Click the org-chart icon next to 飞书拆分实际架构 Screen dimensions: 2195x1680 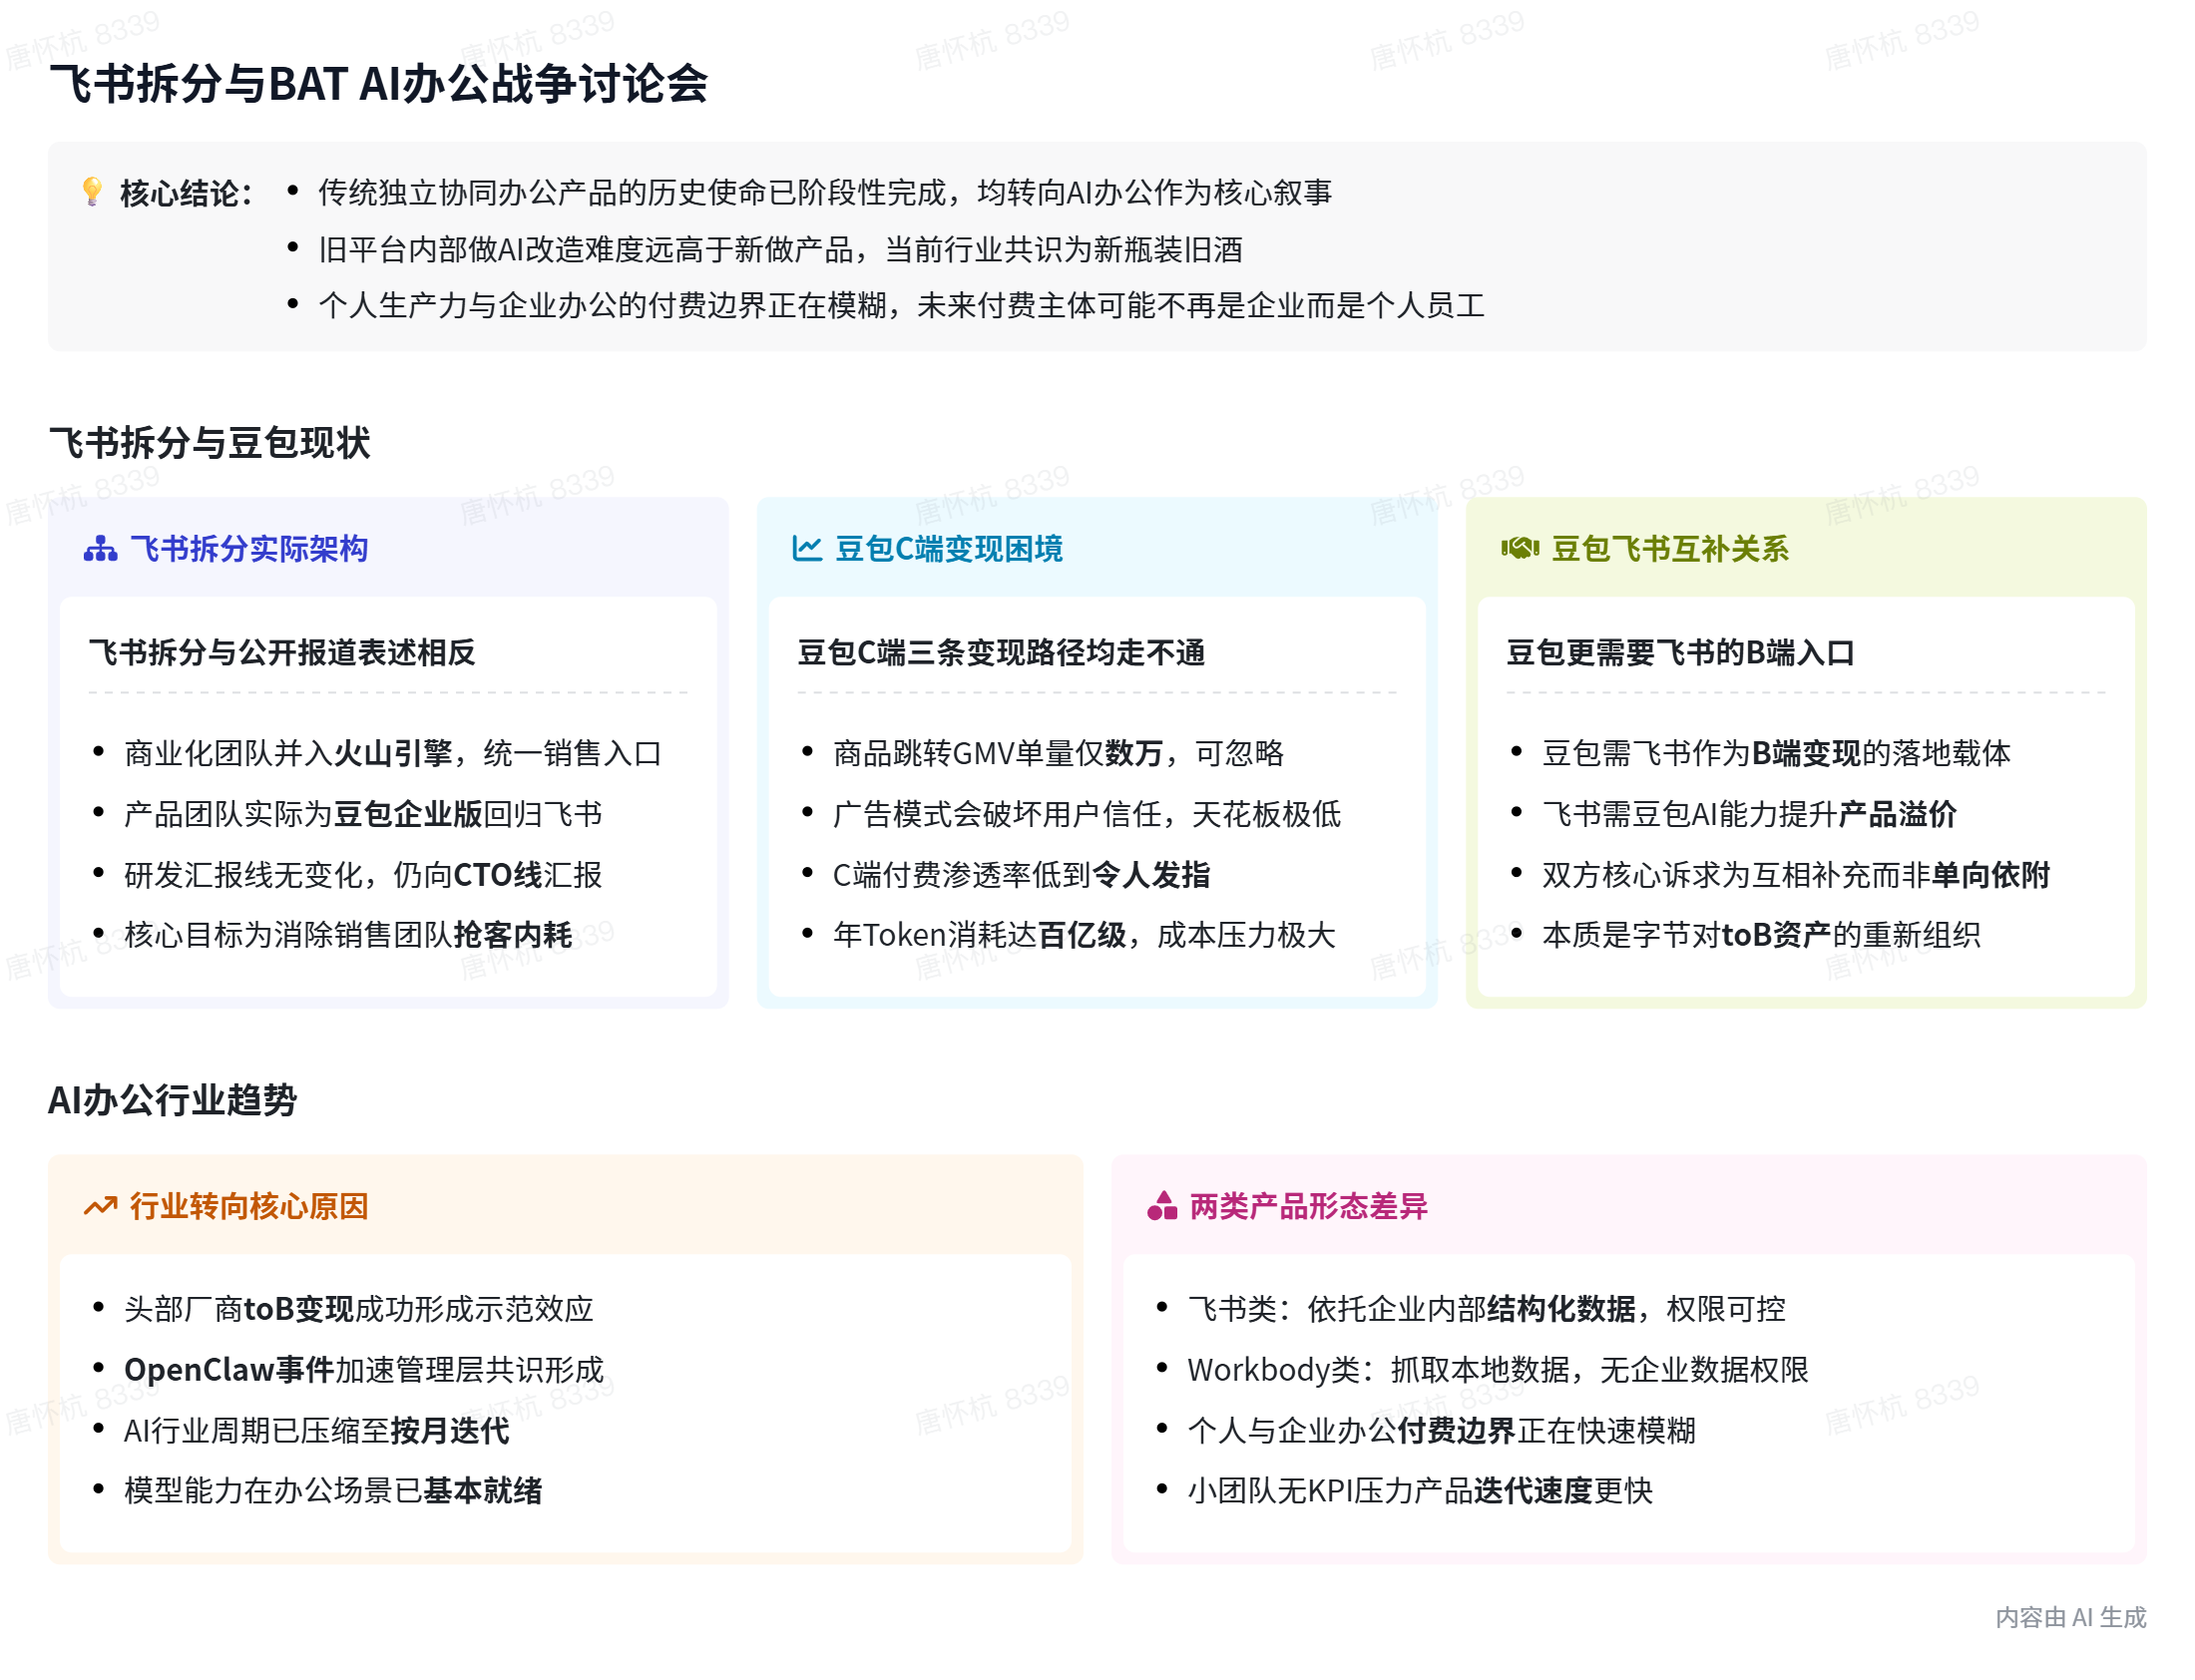(100, 549)
